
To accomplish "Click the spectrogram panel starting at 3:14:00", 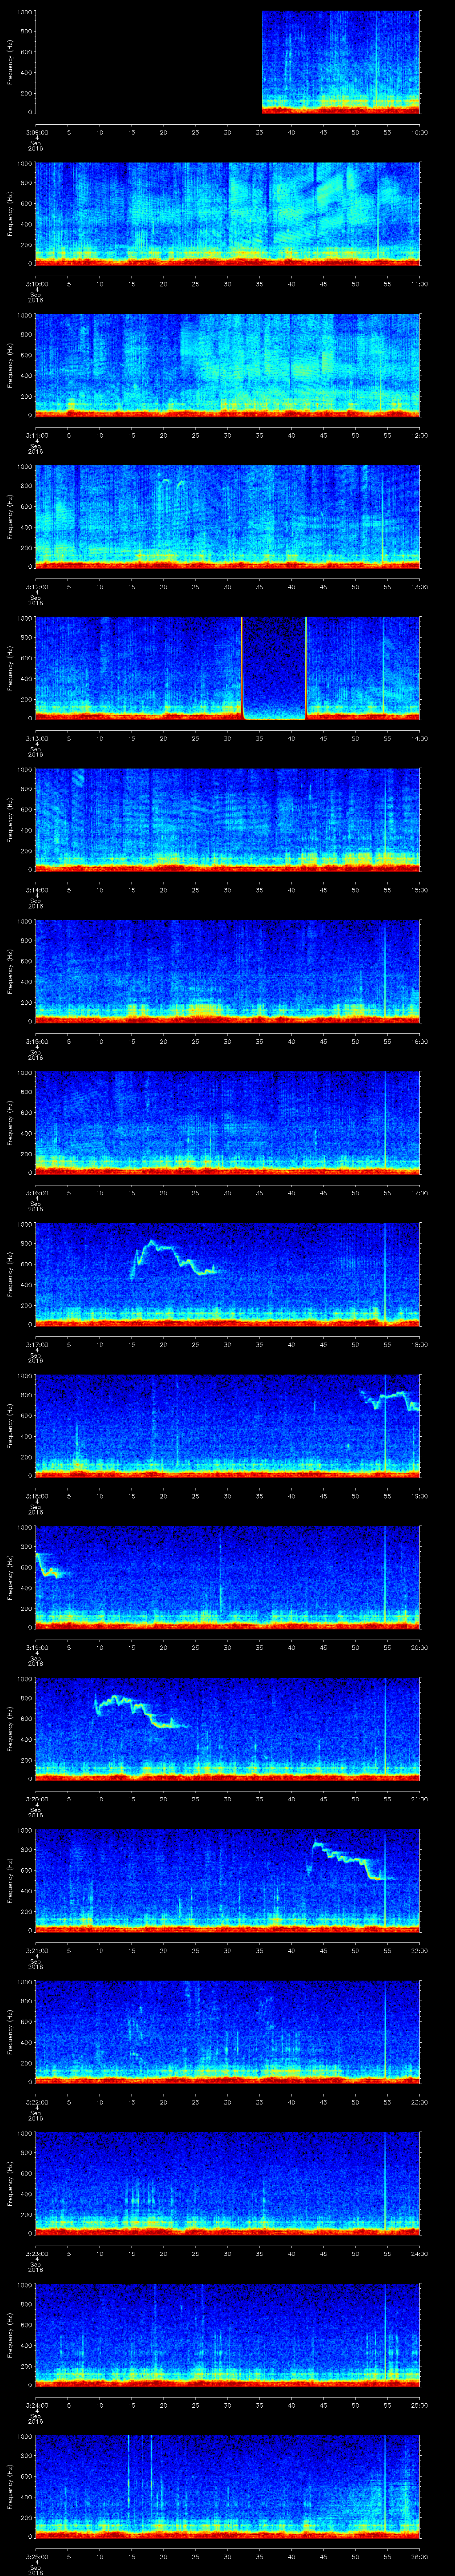I will coord(228,820).
